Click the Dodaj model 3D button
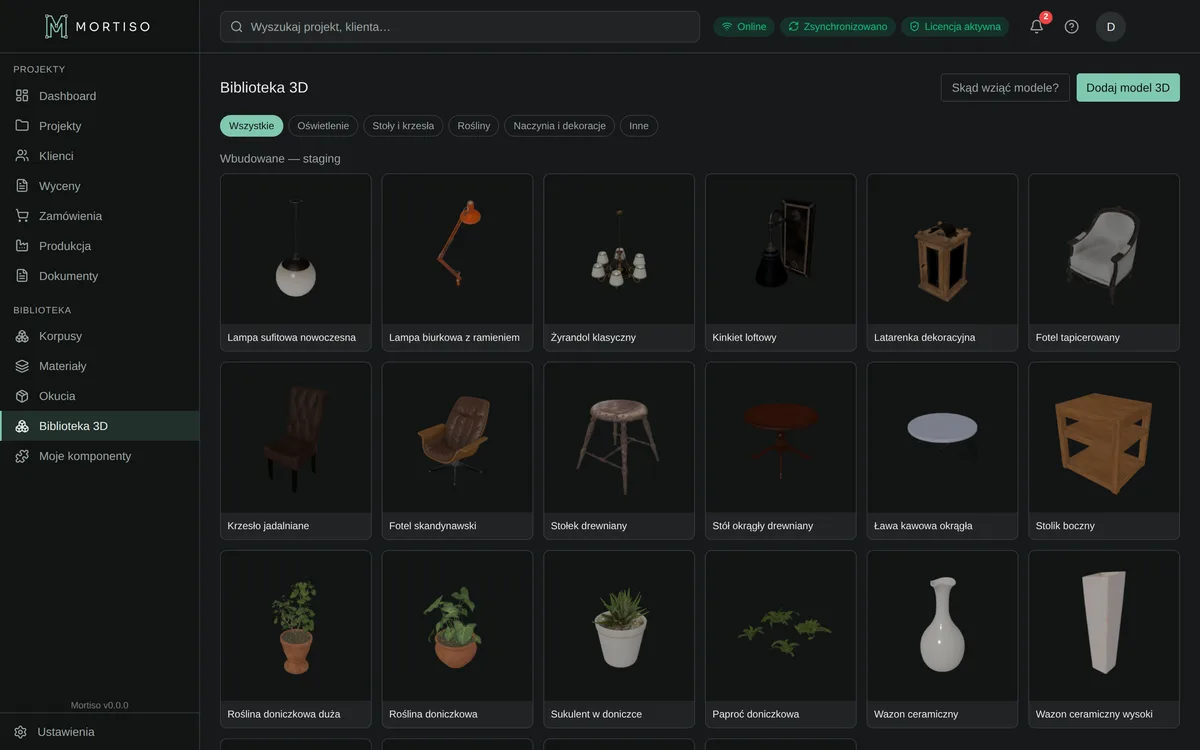This screenshot has width=1200, height=750. (x=1128, y=88)
